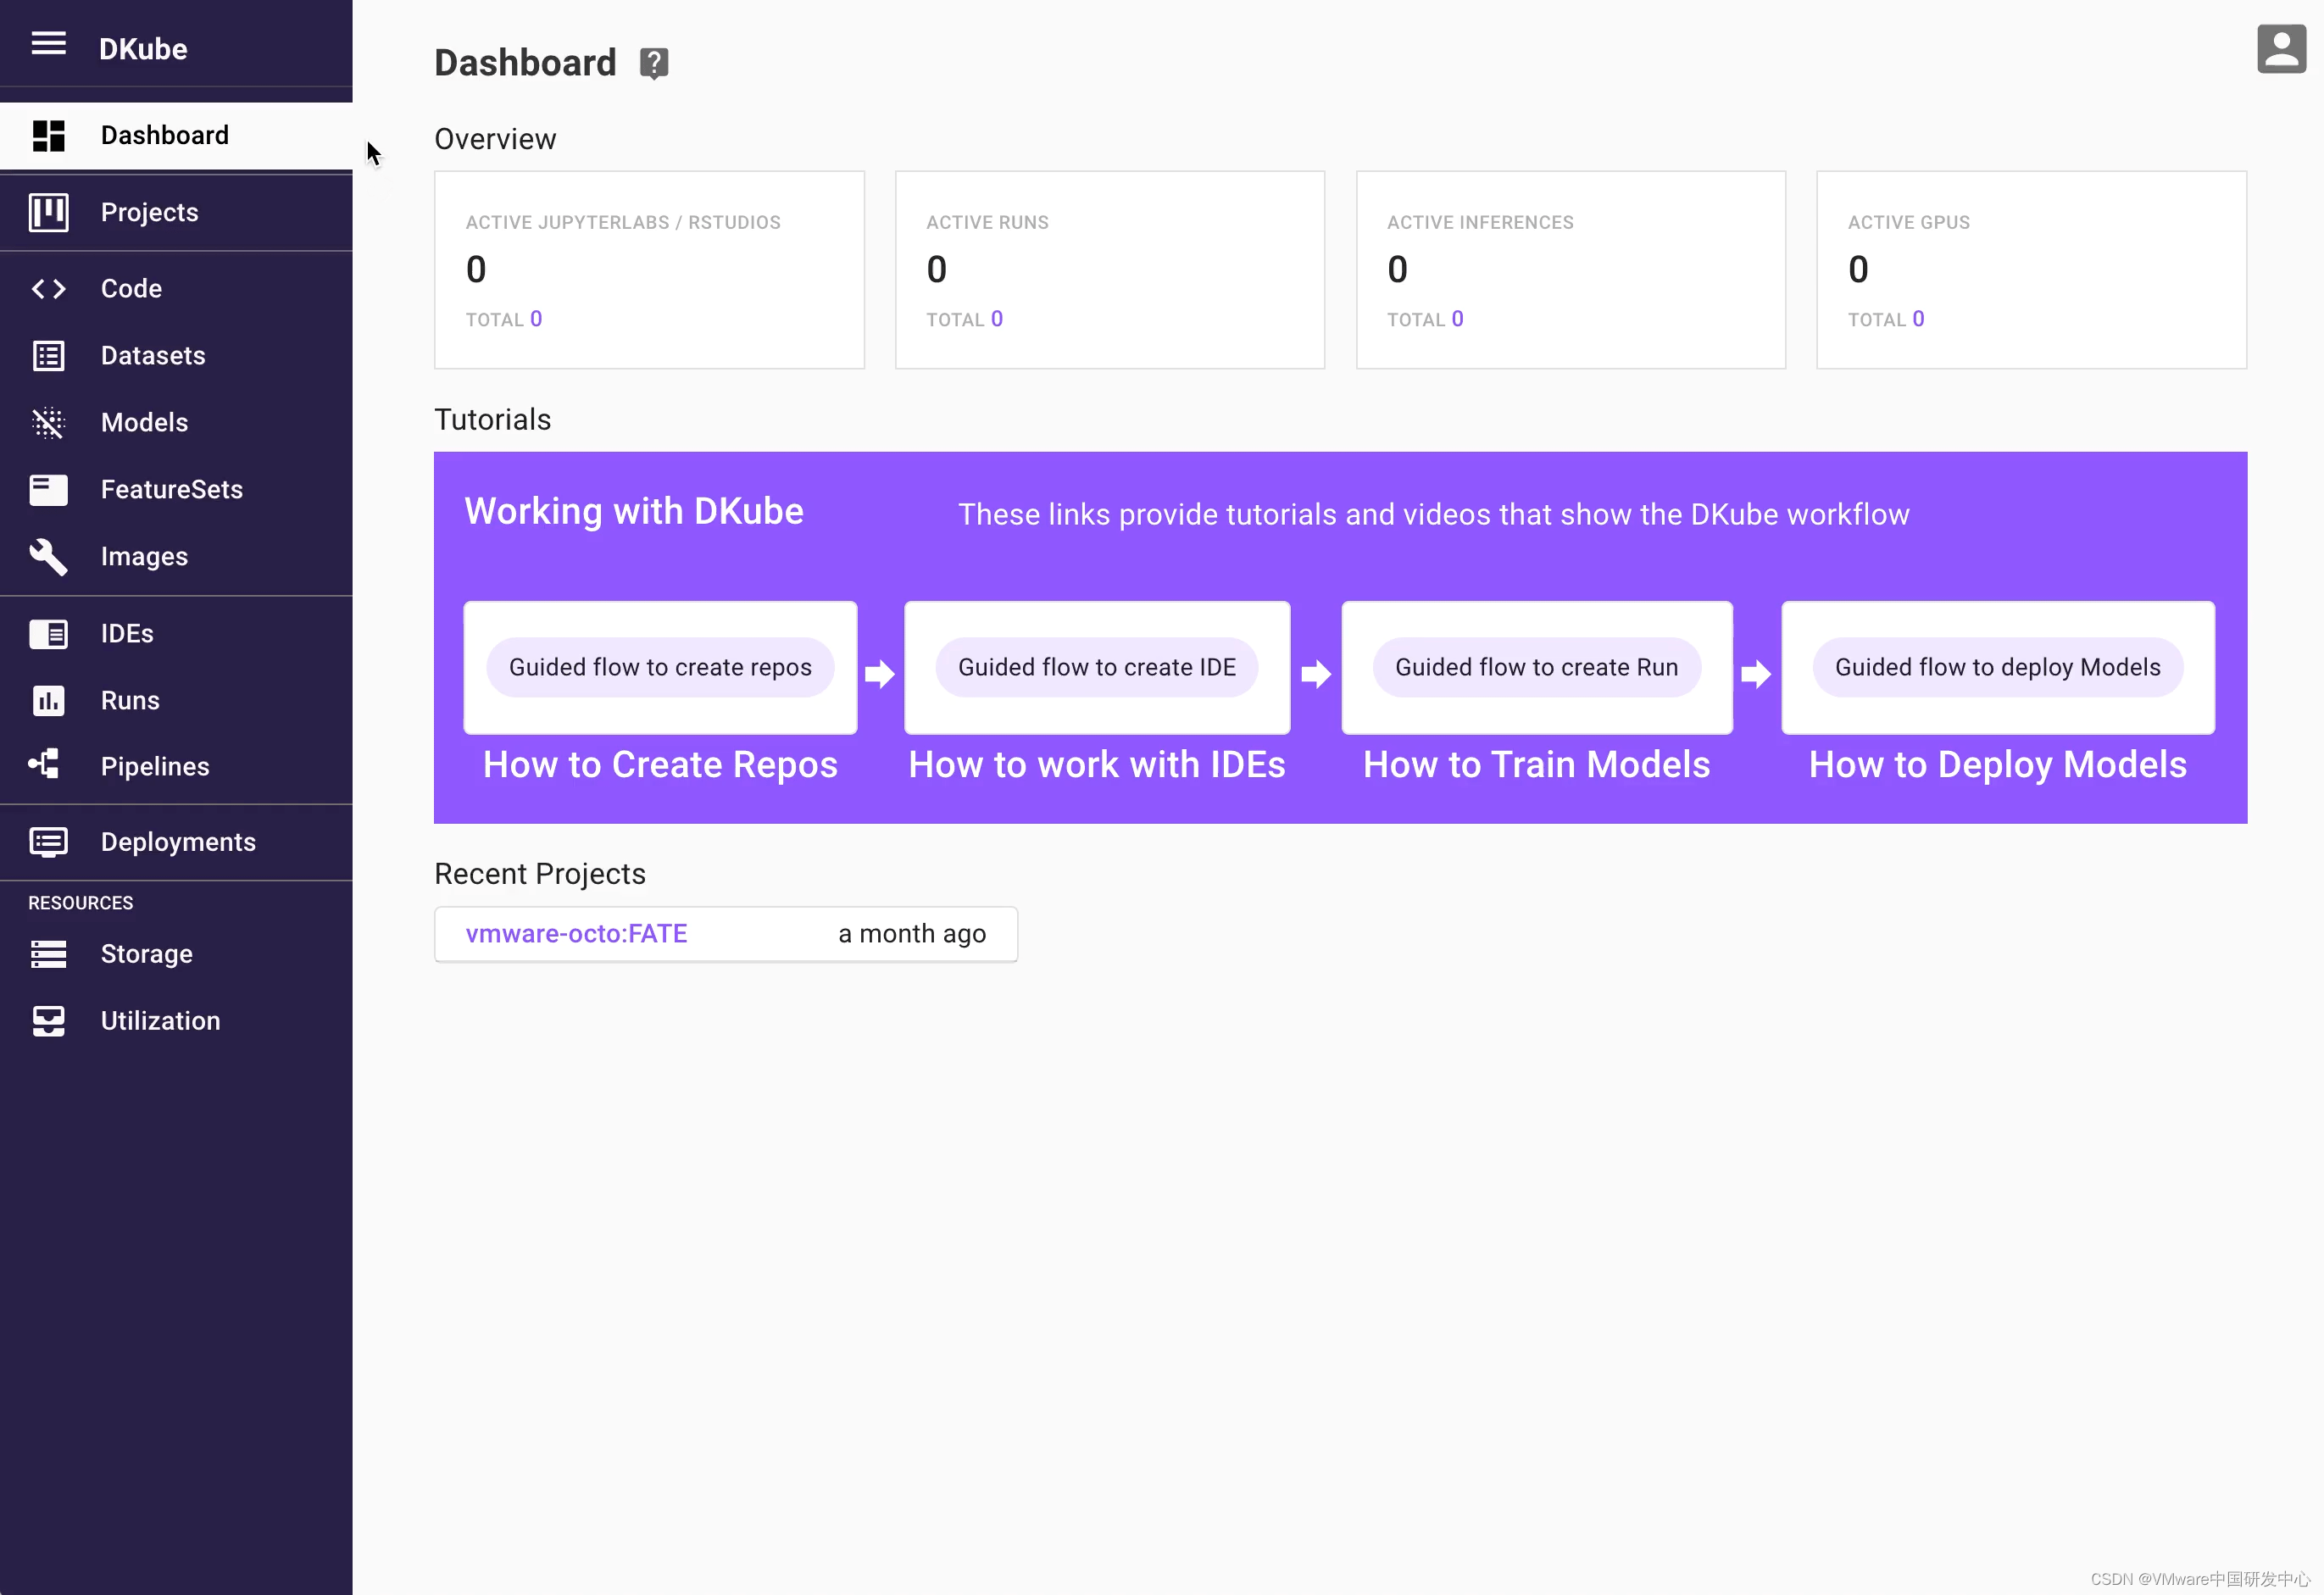This screenshot has height=1595, width=2324.
Task: Open Utilization under Resources
Action: (176, 1022)
